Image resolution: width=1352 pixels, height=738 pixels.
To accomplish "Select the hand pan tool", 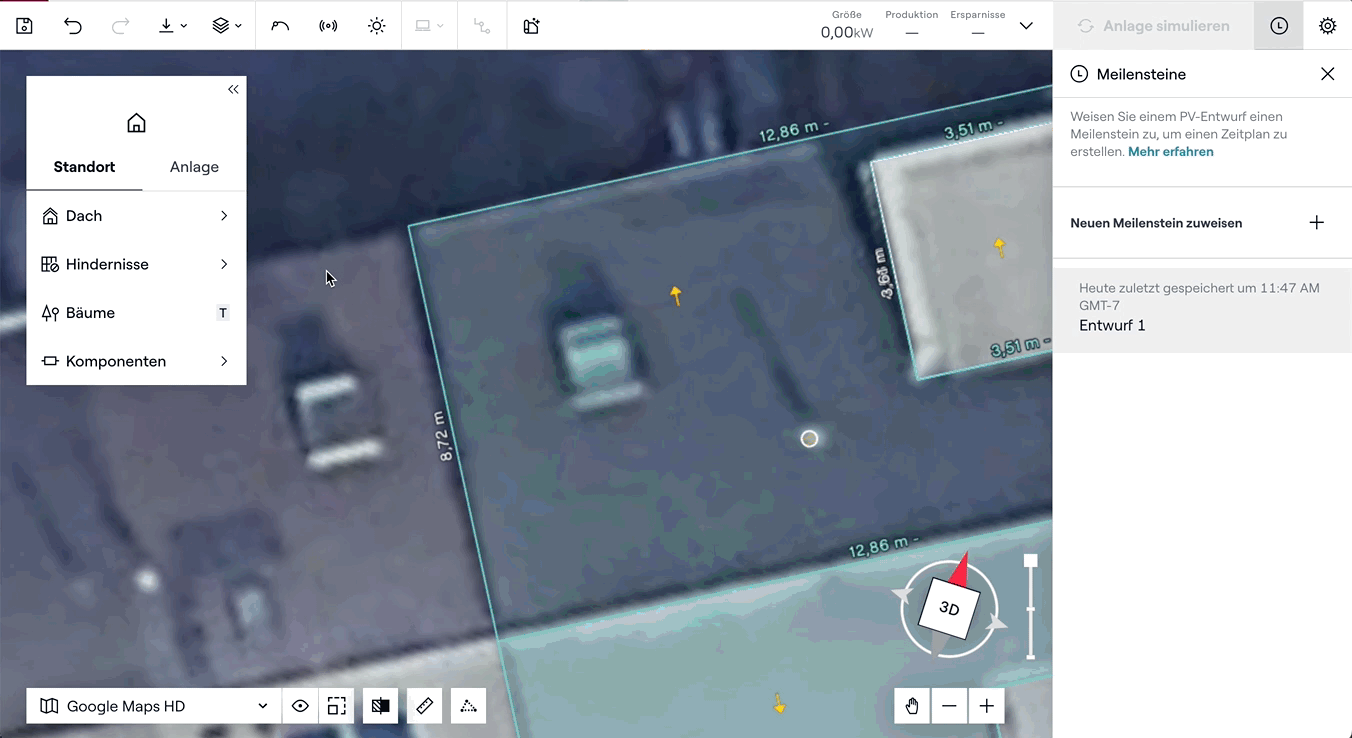I will (912, 706).
